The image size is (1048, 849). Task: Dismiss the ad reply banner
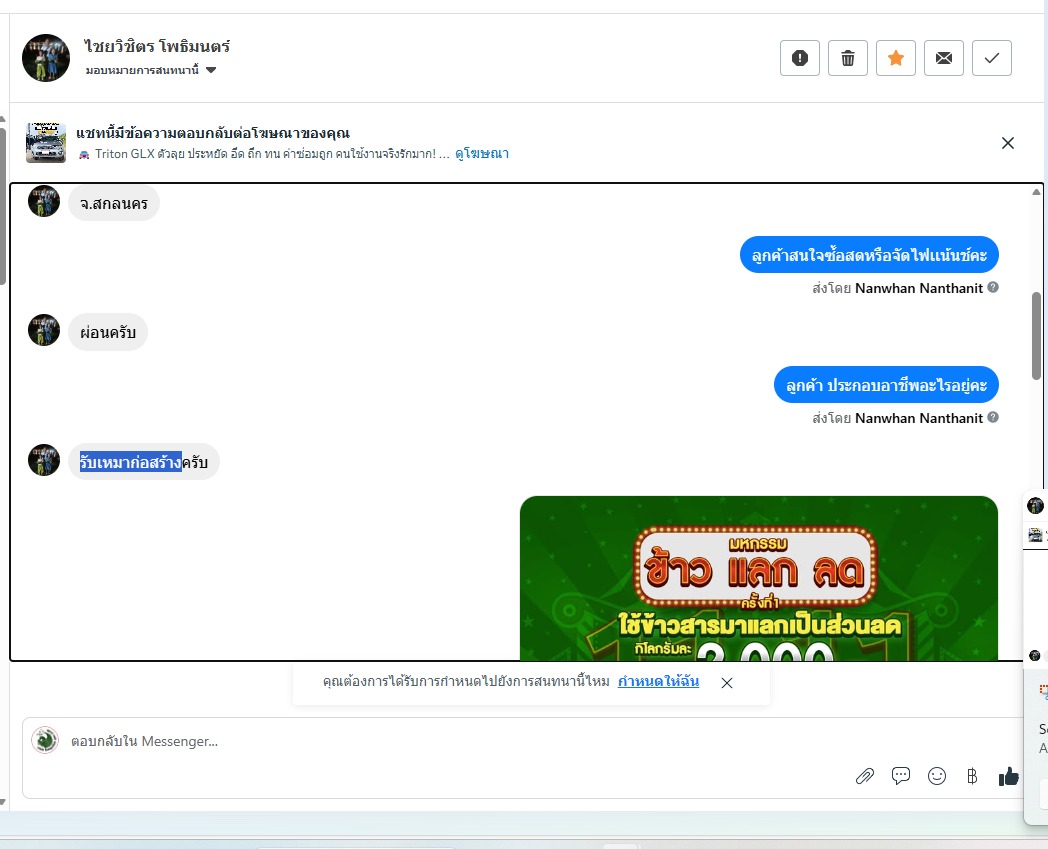pos(1008,143)
